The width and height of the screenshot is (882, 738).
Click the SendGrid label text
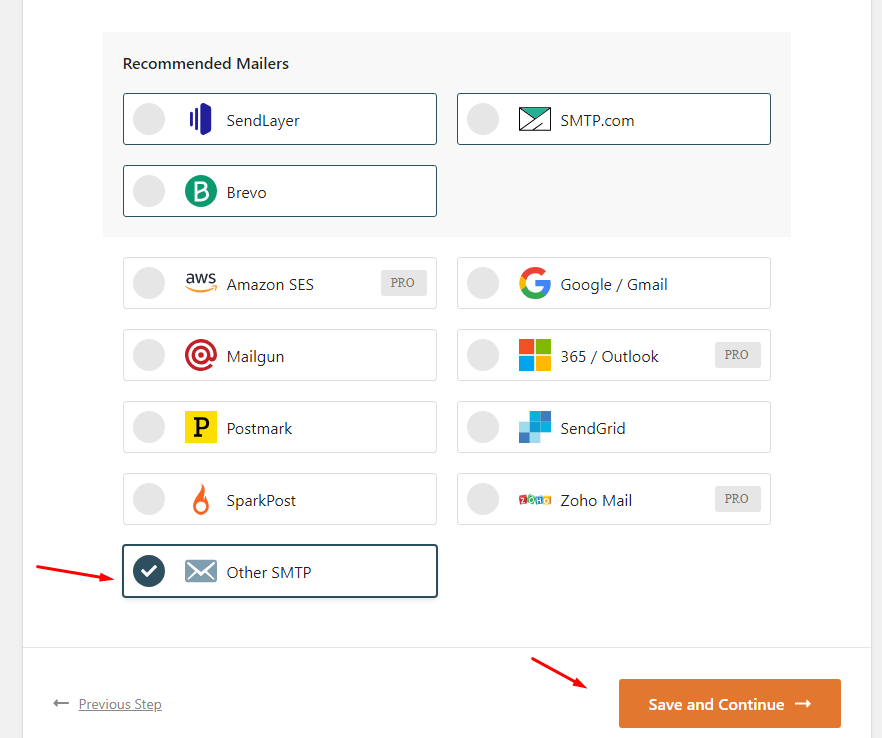click(x=593, y=429)
